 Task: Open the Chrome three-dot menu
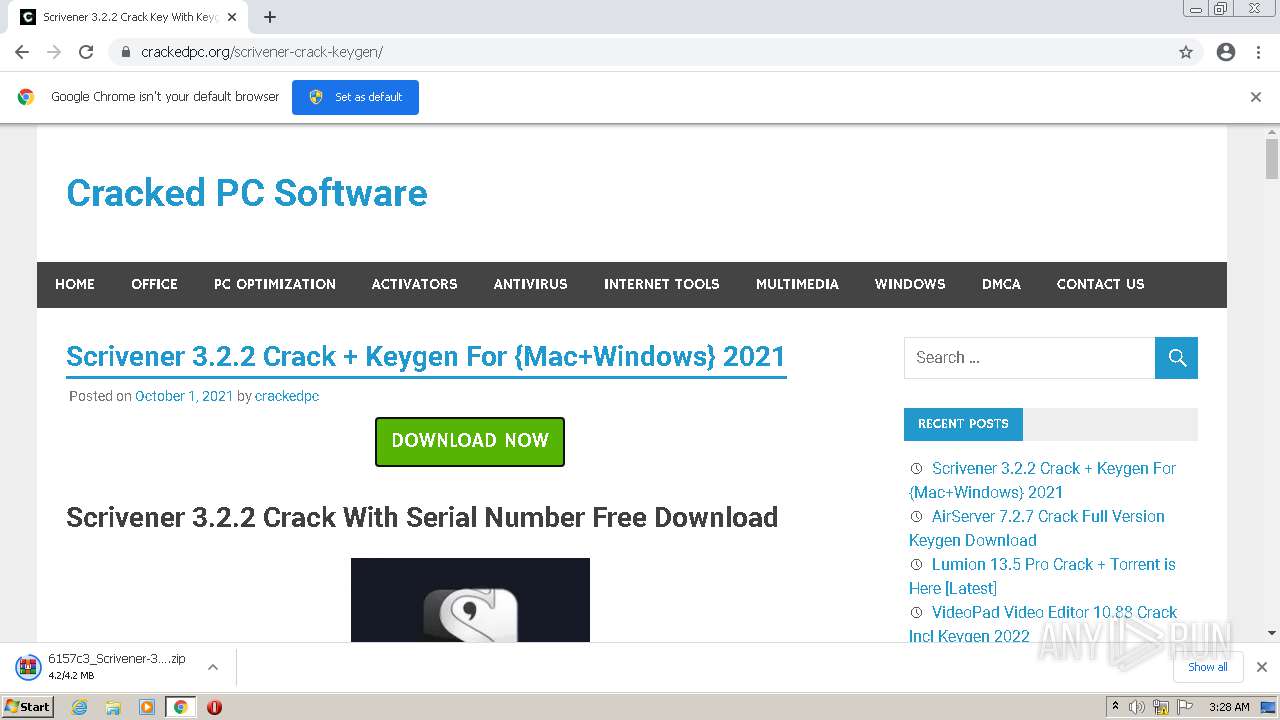1258,52
